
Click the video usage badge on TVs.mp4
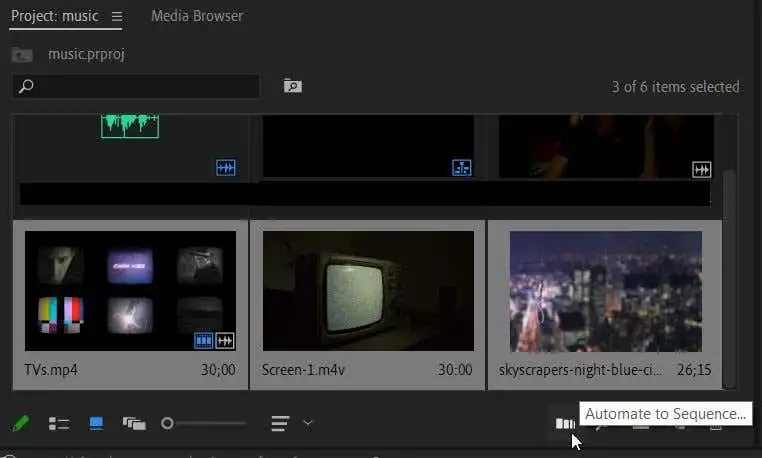point(204,341)
